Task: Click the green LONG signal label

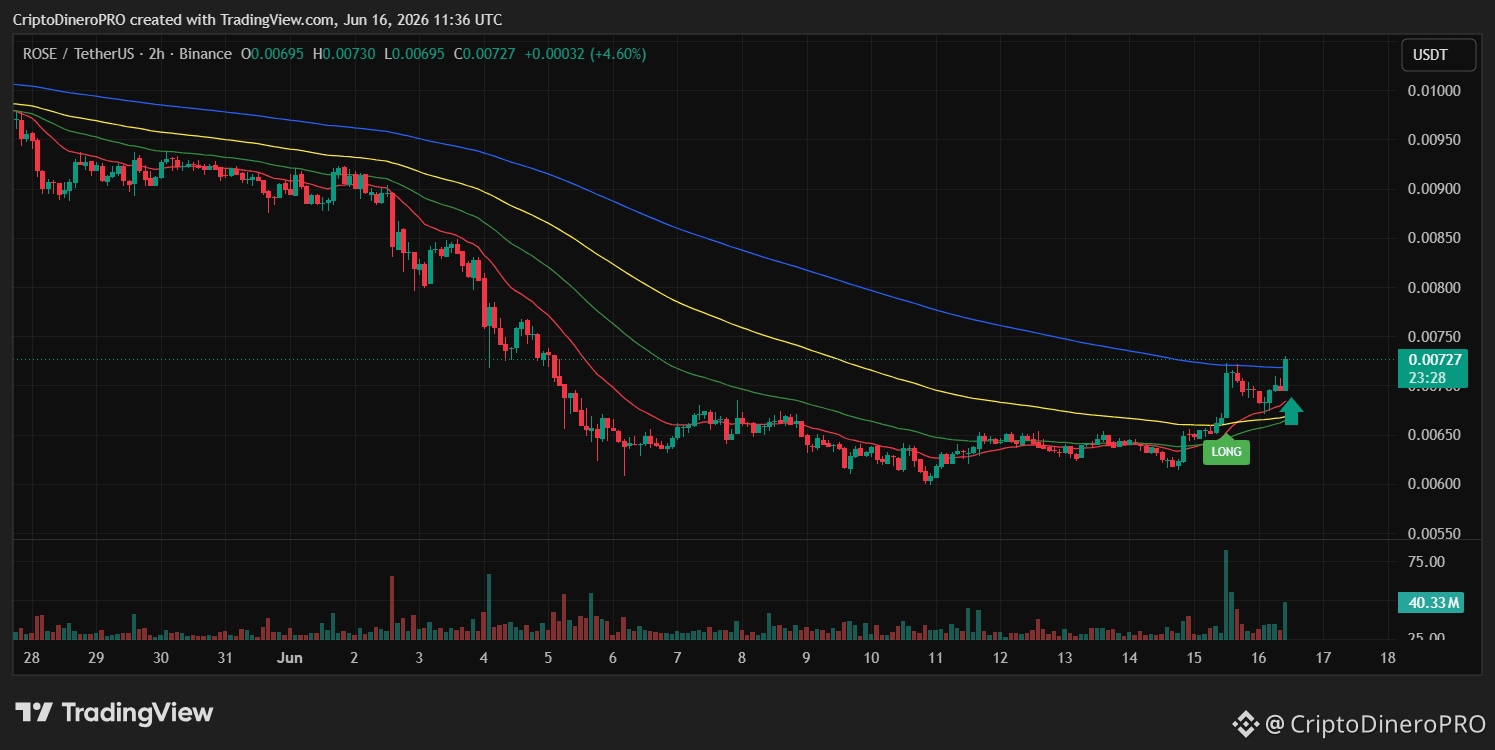Action: (1226, 451)
